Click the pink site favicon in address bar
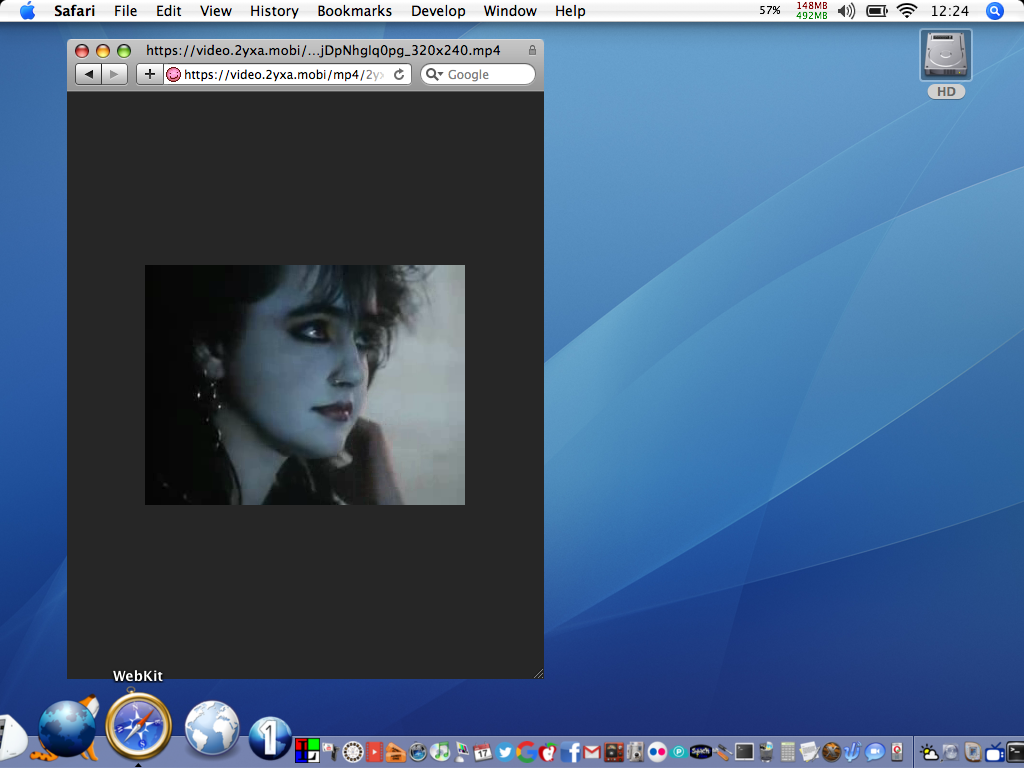The height and width of the screenshot is (768, 1024). [x=173, y=74]
